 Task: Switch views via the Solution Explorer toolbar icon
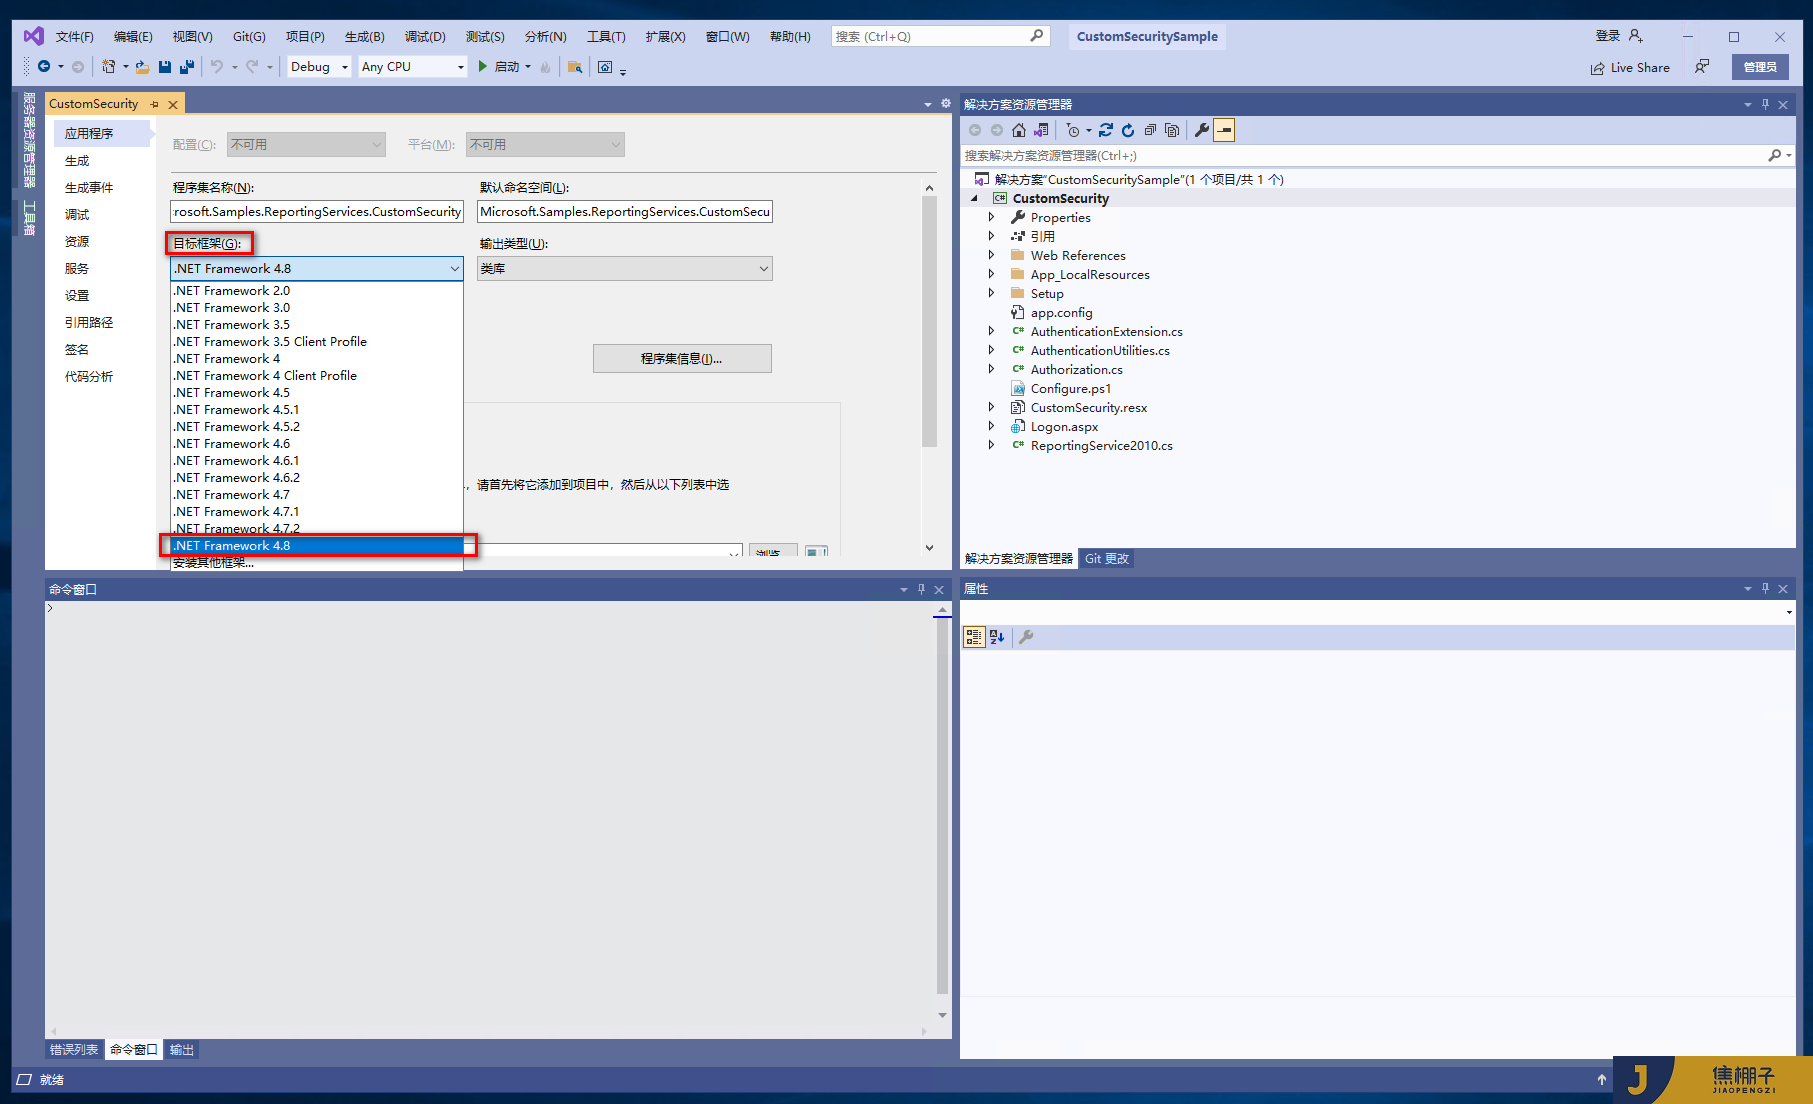pos(1042,130)
